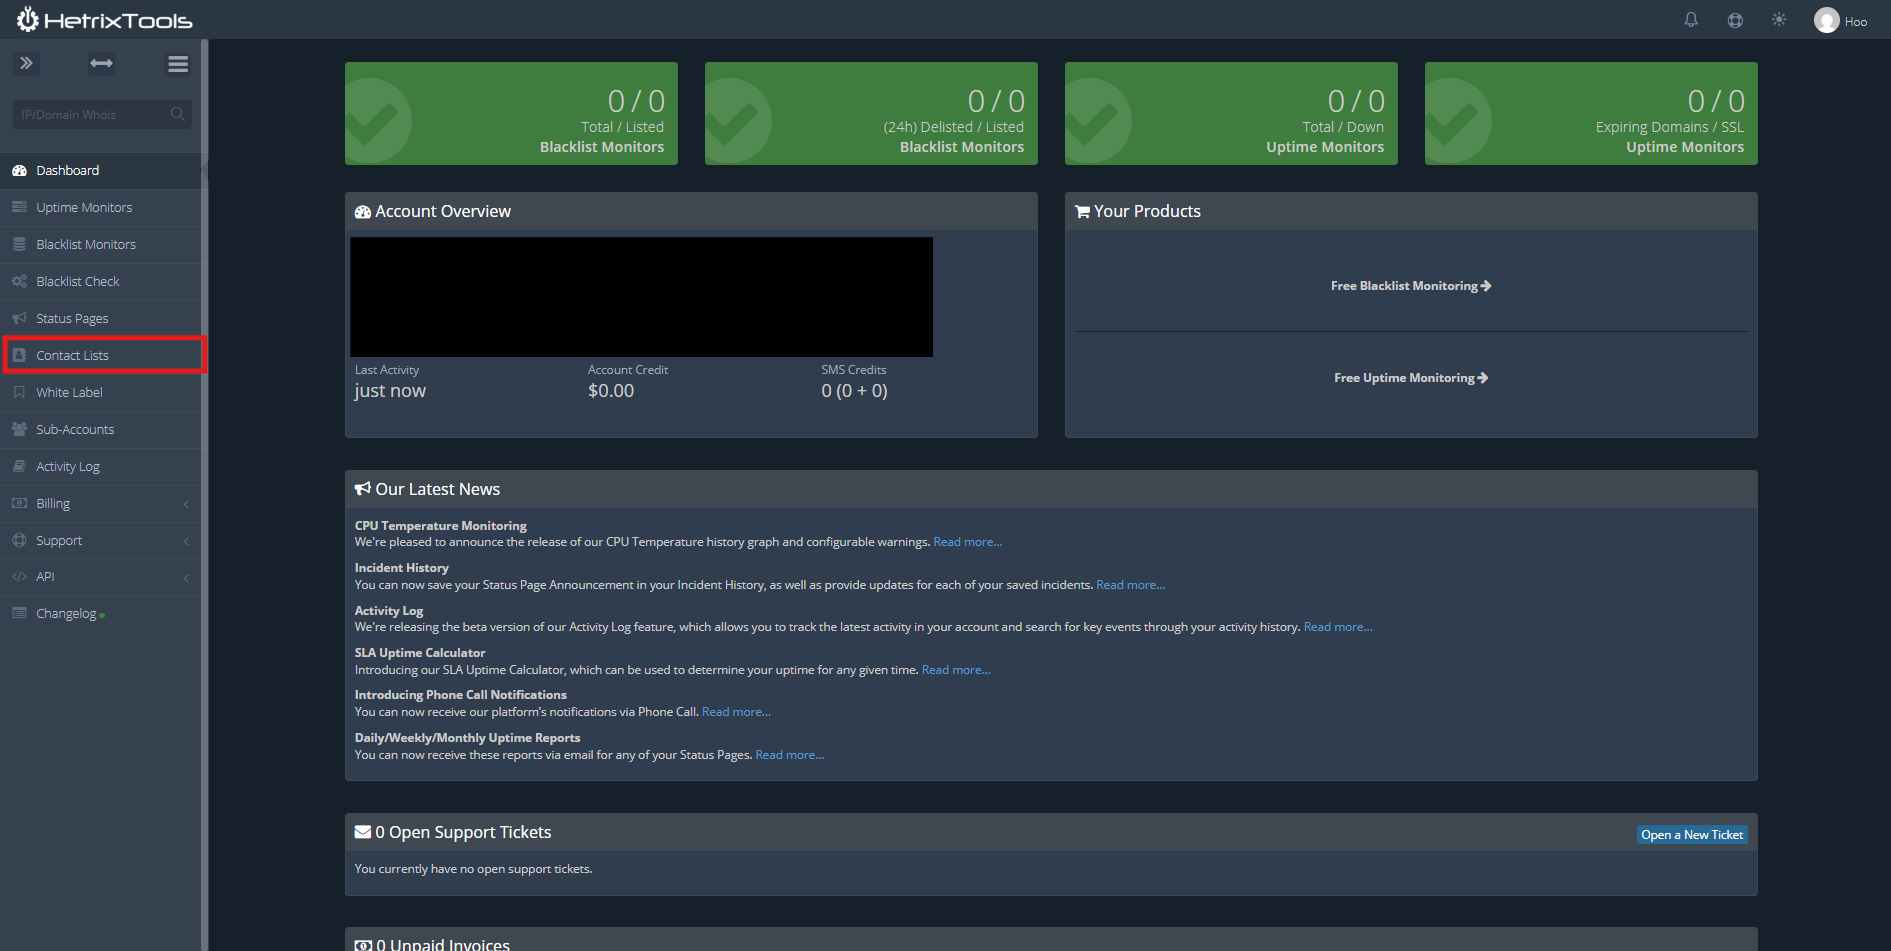
Task: Click the HetrixTools logo
Action: pyautogui.click(x=105, y=20)
